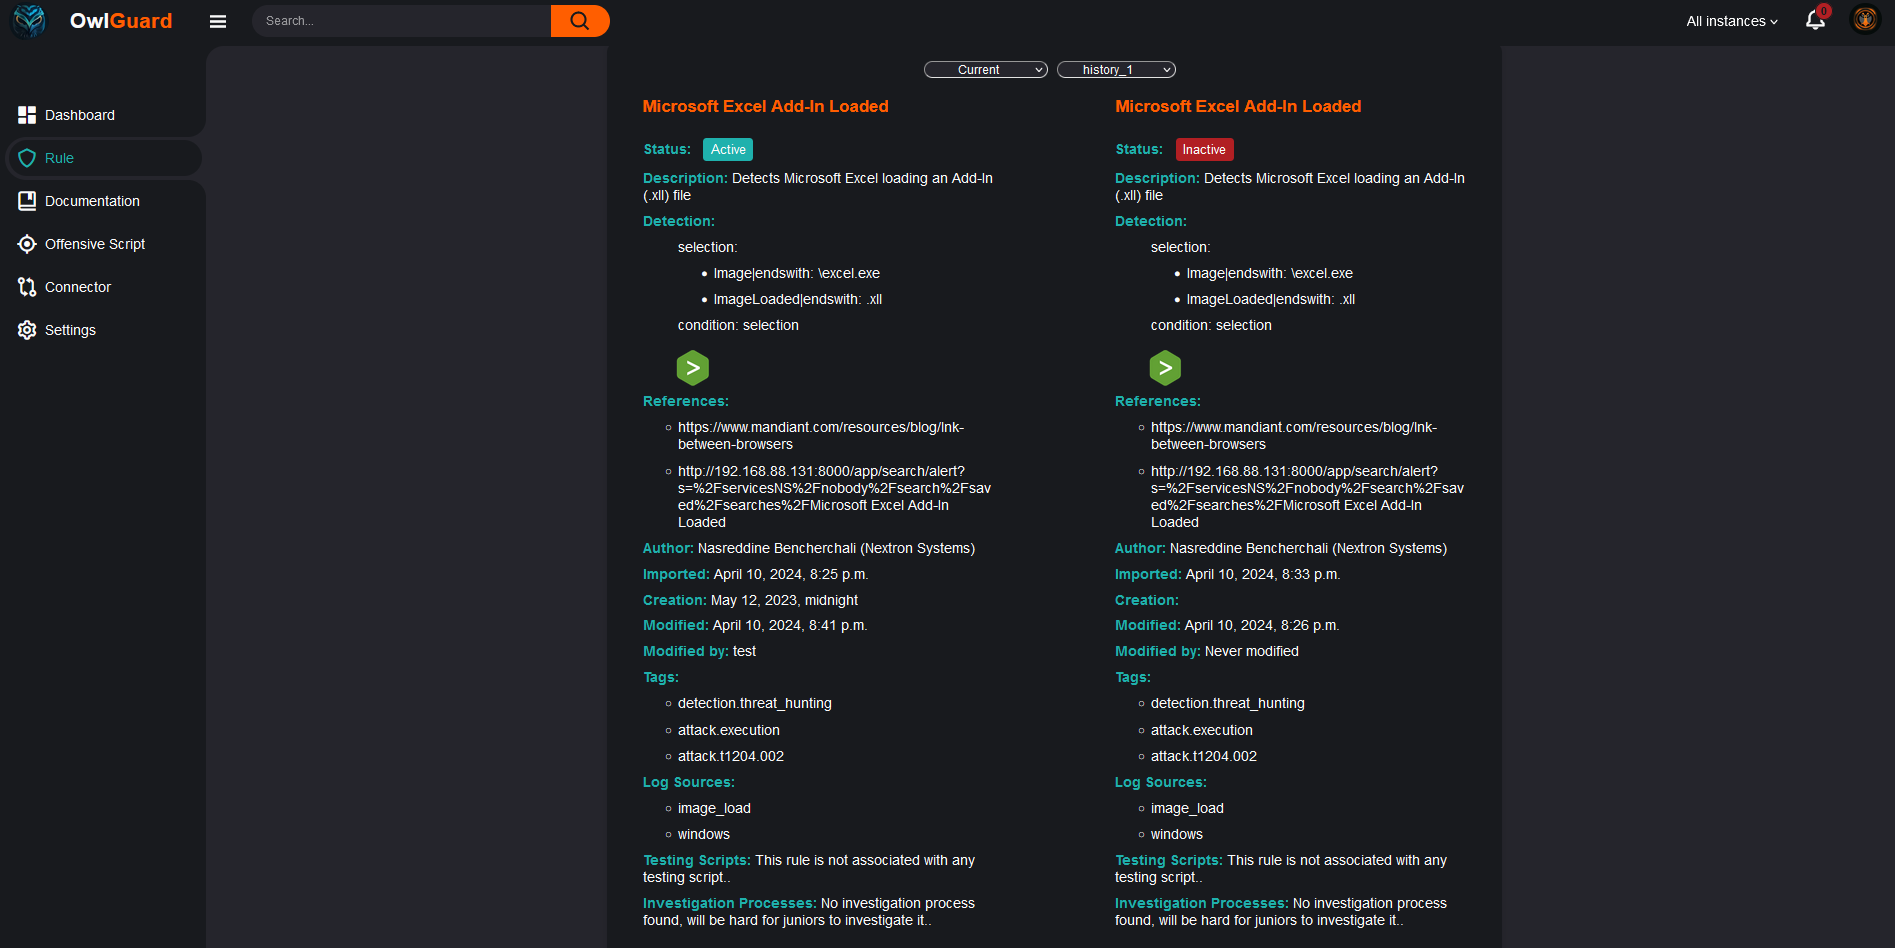1895x948 pixels.
Task: Click green arrow icon in current rule
Action: 692,368
